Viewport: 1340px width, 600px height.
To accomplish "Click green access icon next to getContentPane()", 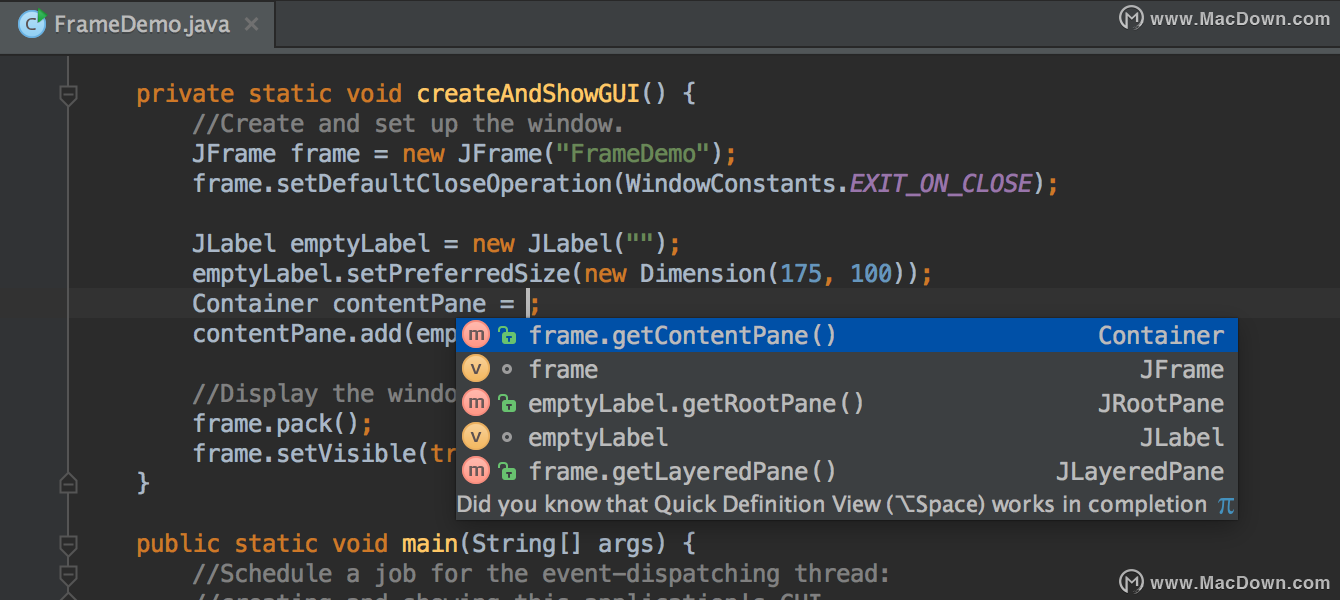I will click(x=507, y=335).
